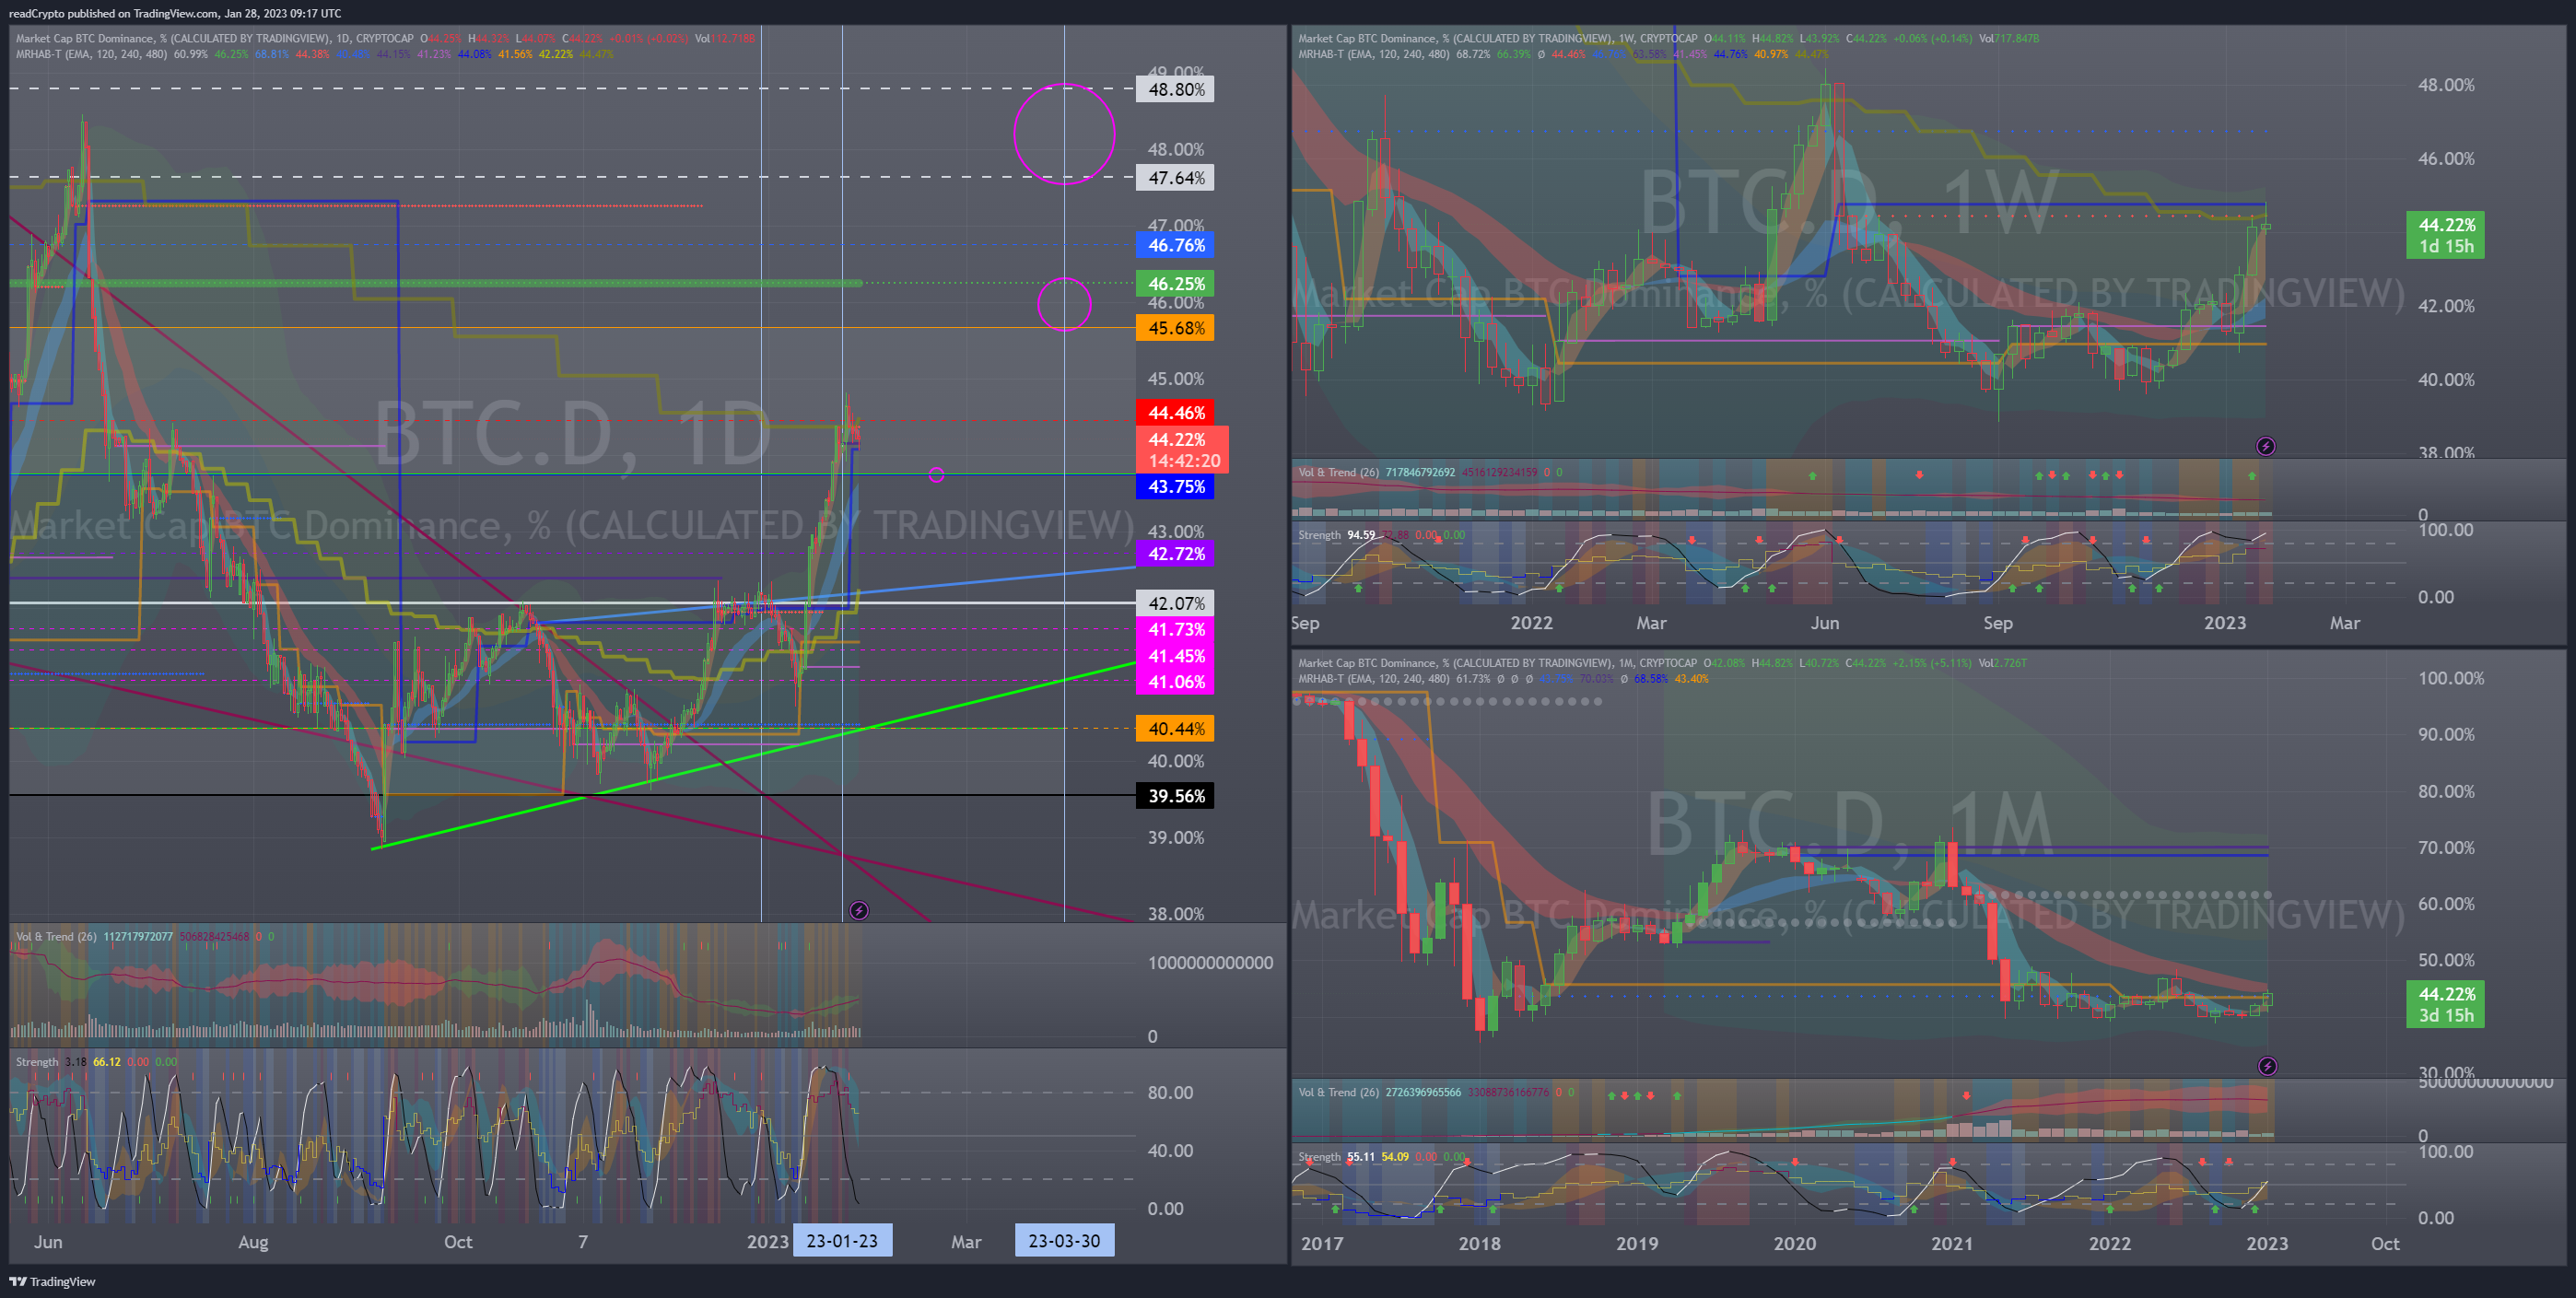2576x1298 pixels.
Task: Click the Jun label on 1W time axis
Action: (1825, 623)
